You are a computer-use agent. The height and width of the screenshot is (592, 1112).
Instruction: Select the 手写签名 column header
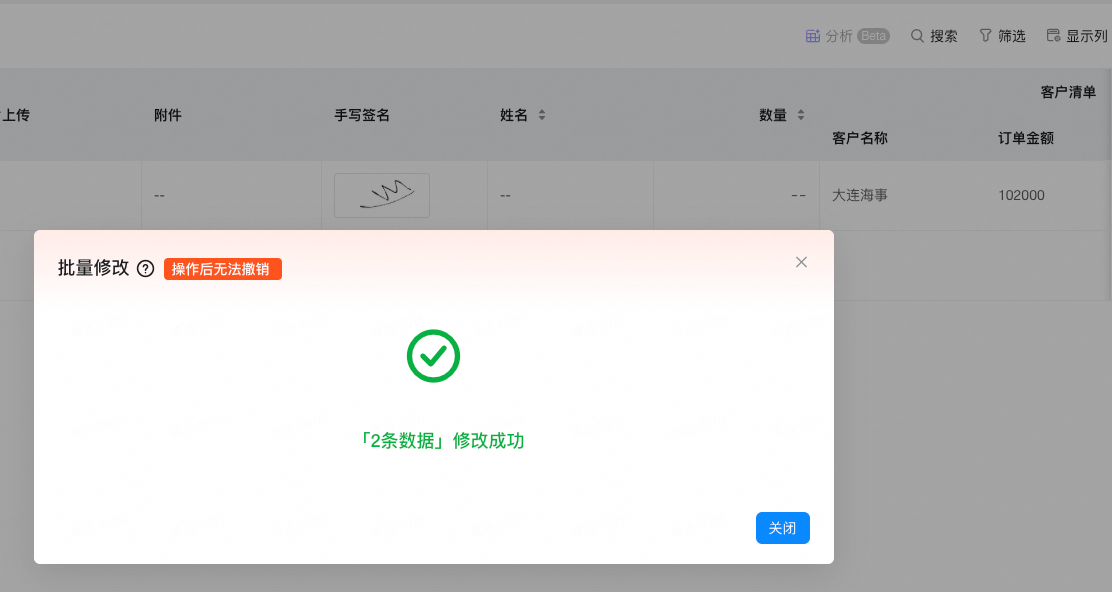[x=362, y=115]
